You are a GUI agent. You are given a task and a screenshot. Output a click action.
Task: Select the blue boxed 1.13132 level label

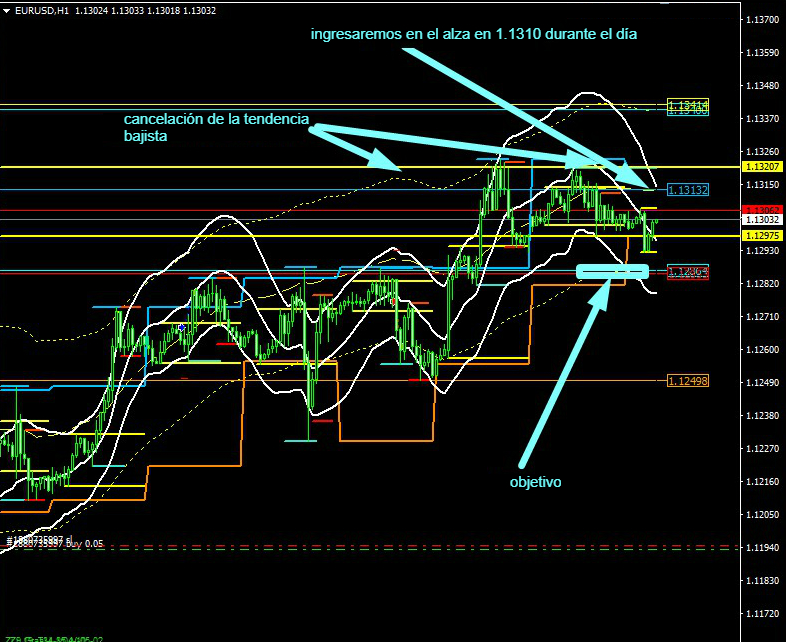pos(687,189)
